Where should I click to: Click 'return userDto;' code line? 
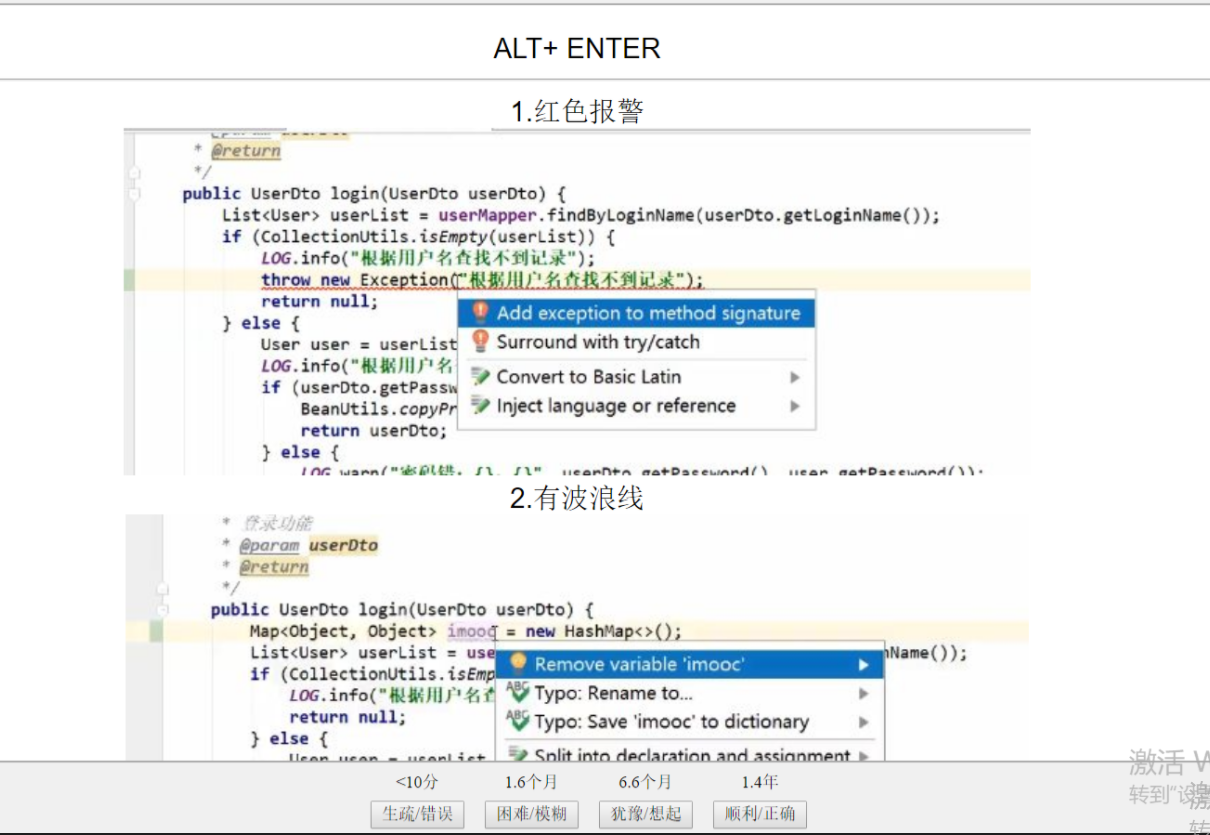(374, 431)
